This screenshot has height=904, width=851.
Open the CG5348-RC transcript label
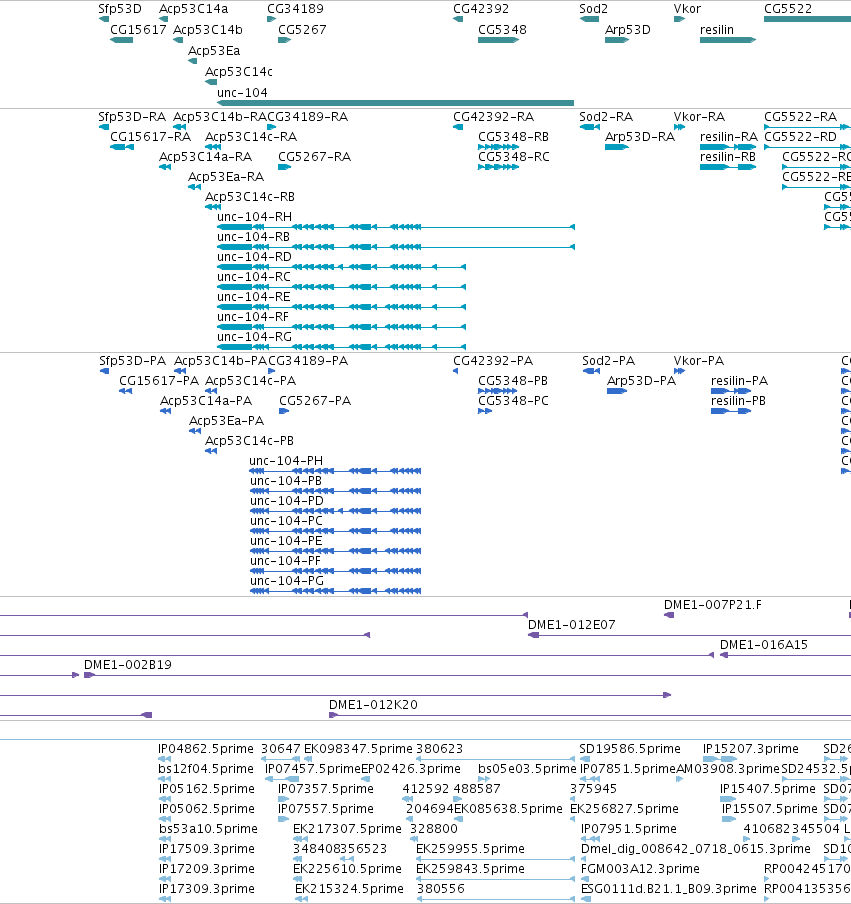514,157
